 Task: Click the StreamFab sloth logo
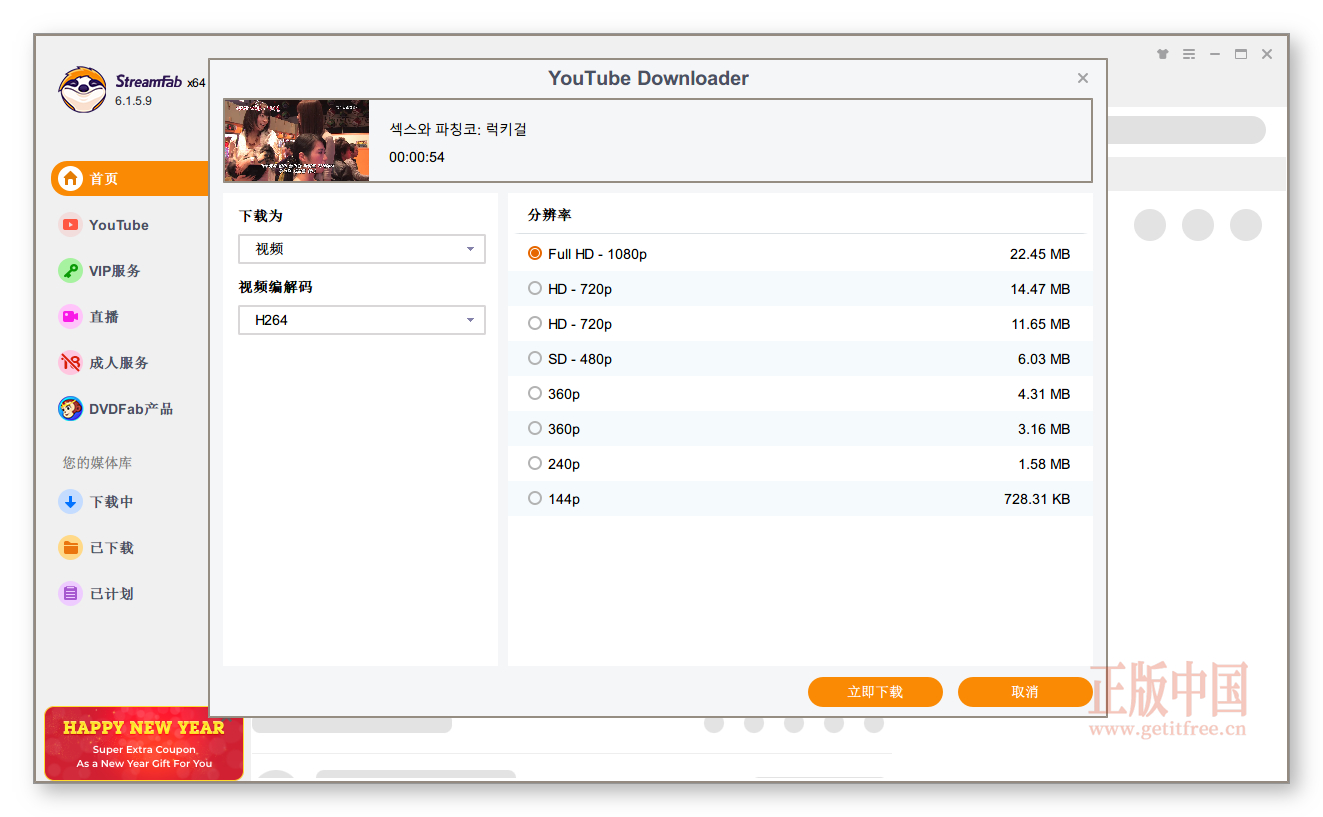click(82, 90)
